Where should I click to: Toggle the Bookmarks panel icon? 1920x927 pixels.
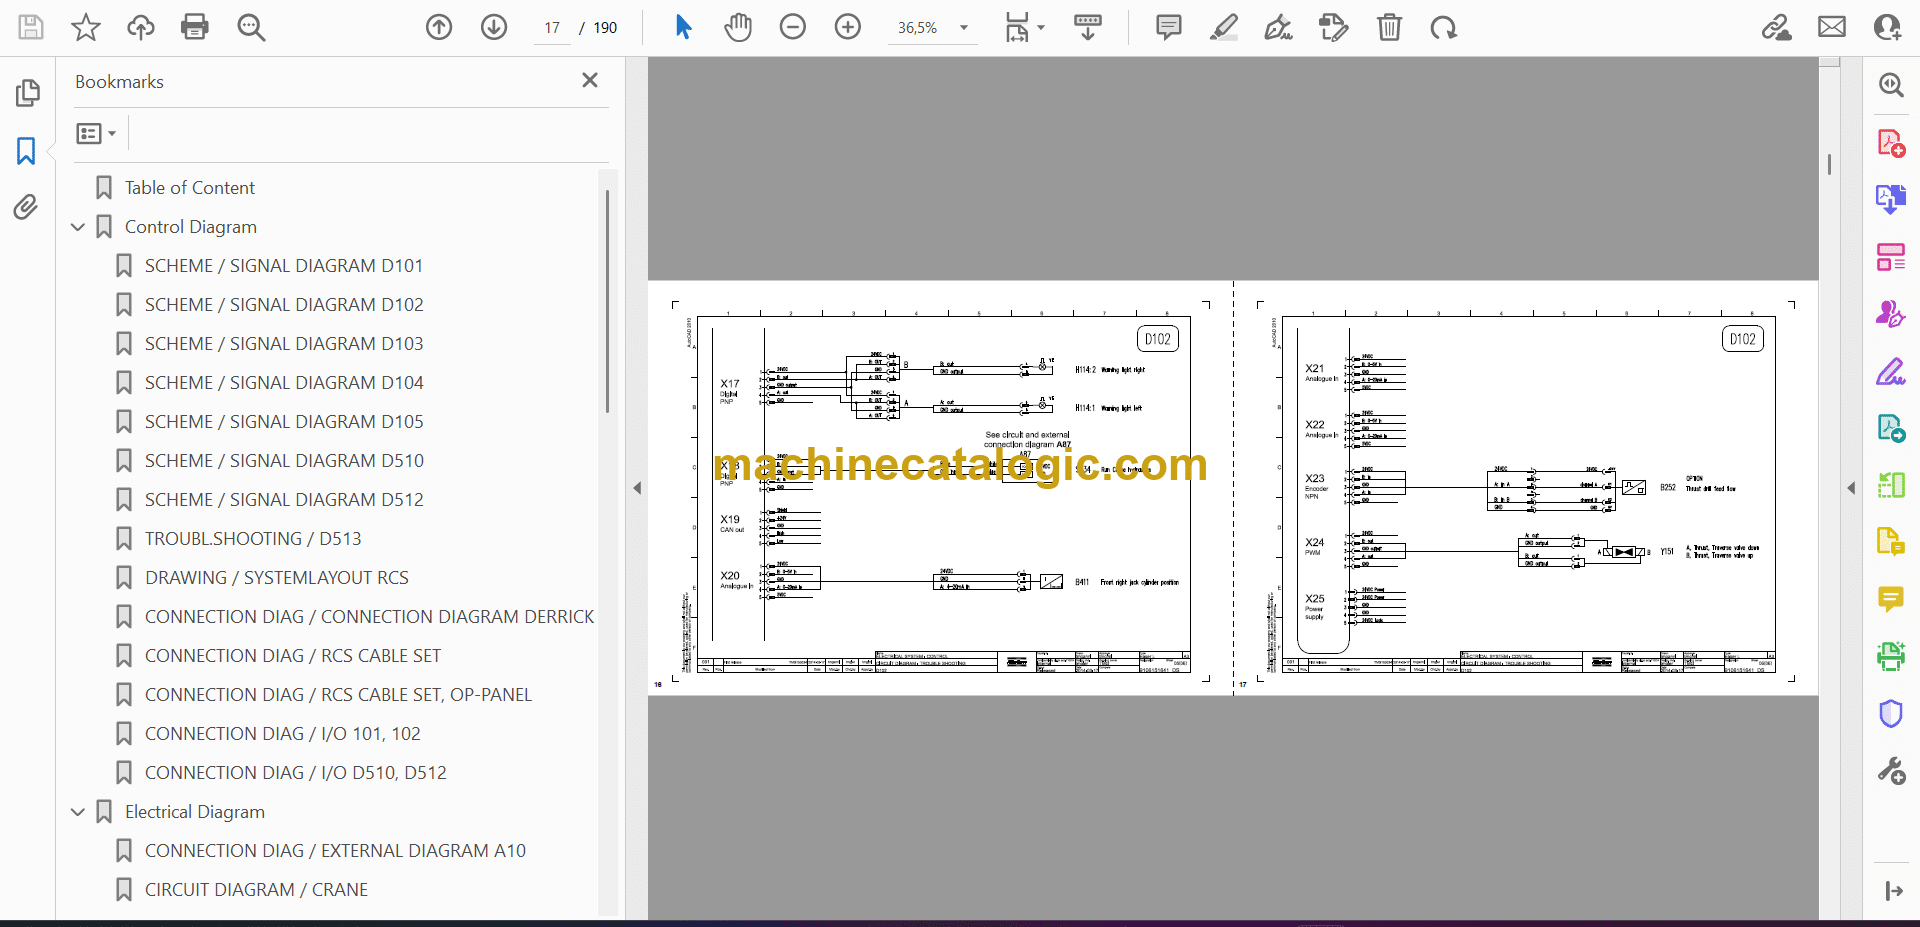[26, 151]
